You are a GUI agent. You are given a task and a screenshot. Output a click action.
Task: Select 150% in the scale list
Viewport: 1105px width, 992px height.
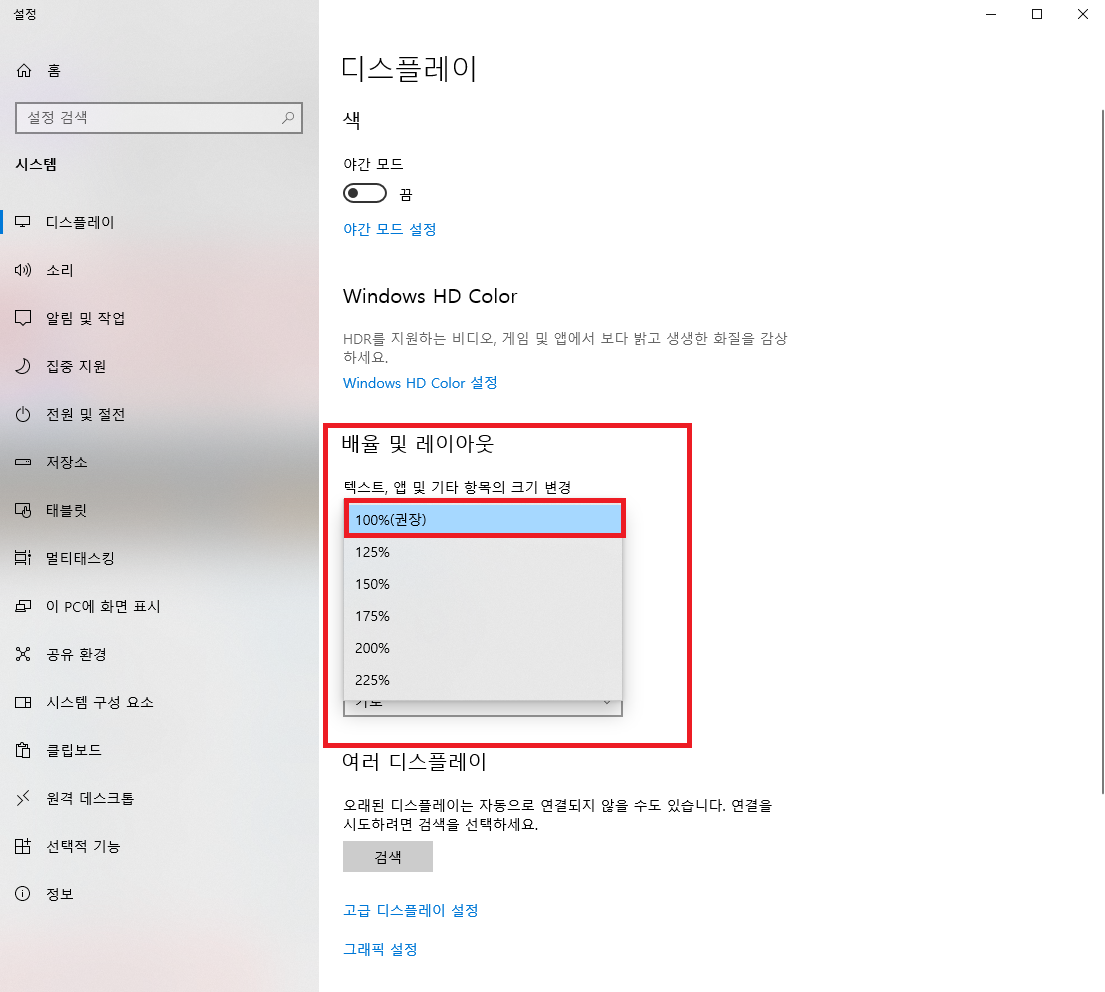pyautogui.click(x=483, y=584)
